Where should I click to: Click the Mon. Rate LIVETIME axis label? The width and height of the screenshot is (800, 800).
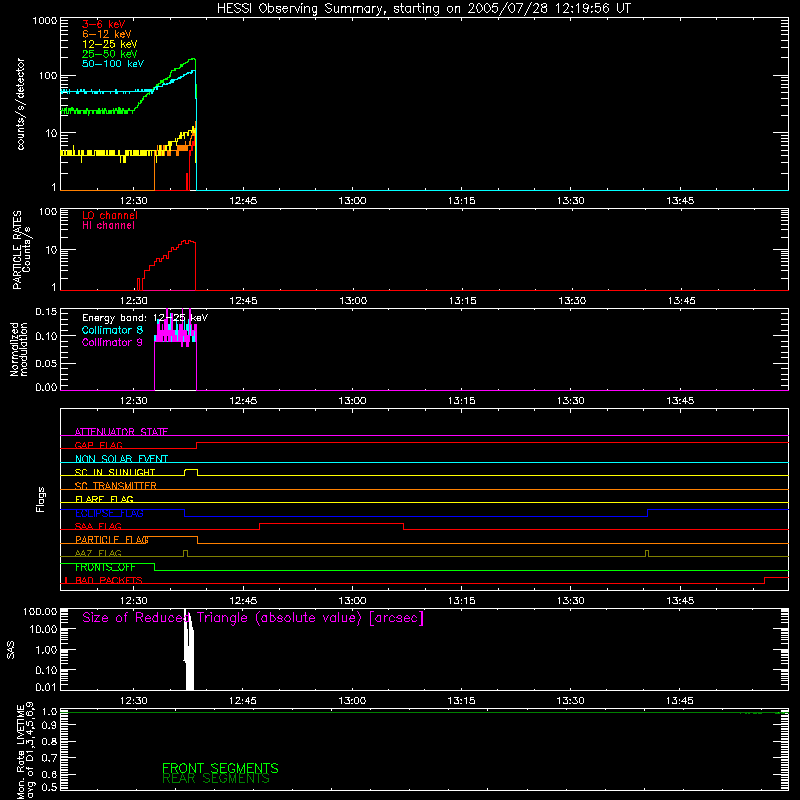point(26,749)
